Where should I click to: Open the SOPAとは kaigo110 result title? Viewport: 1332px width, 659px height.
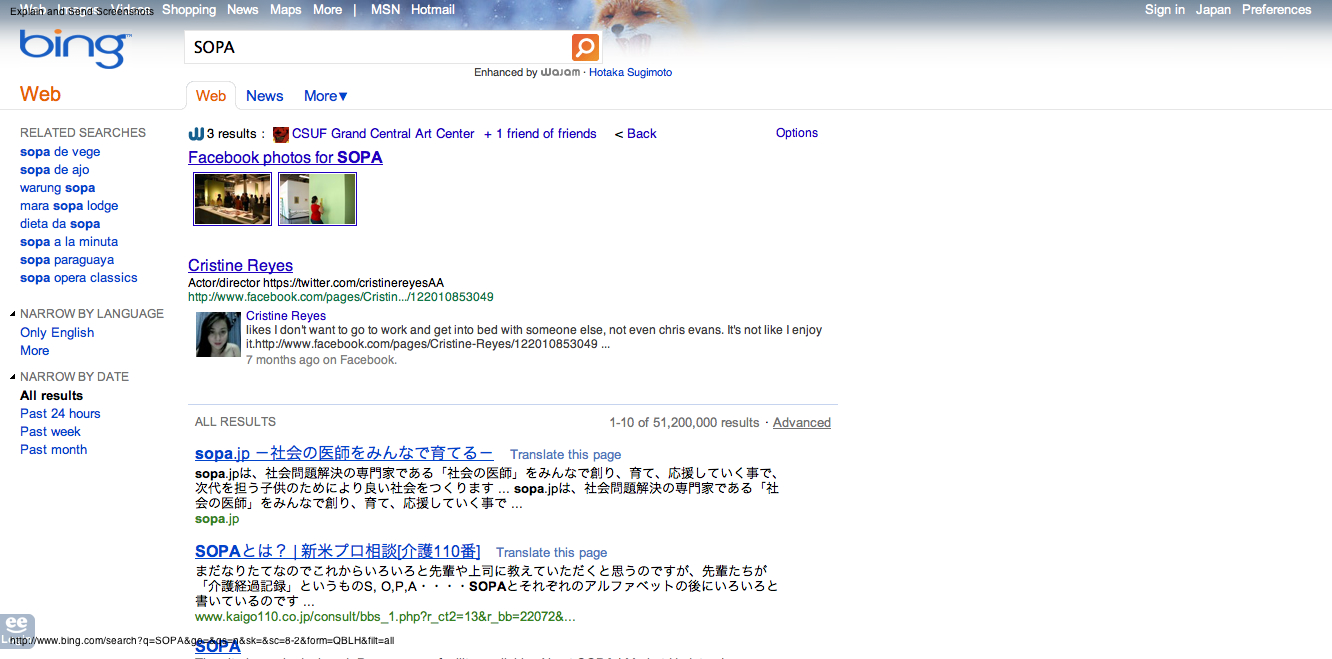(x=338, y=552)
